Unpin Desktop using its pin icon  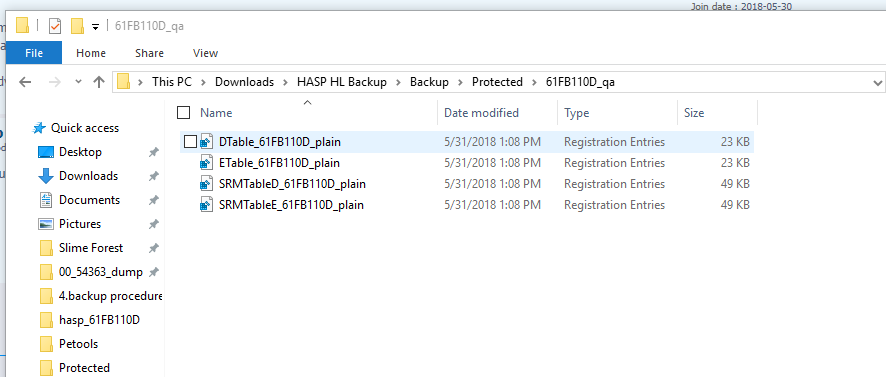coord(153,152)
